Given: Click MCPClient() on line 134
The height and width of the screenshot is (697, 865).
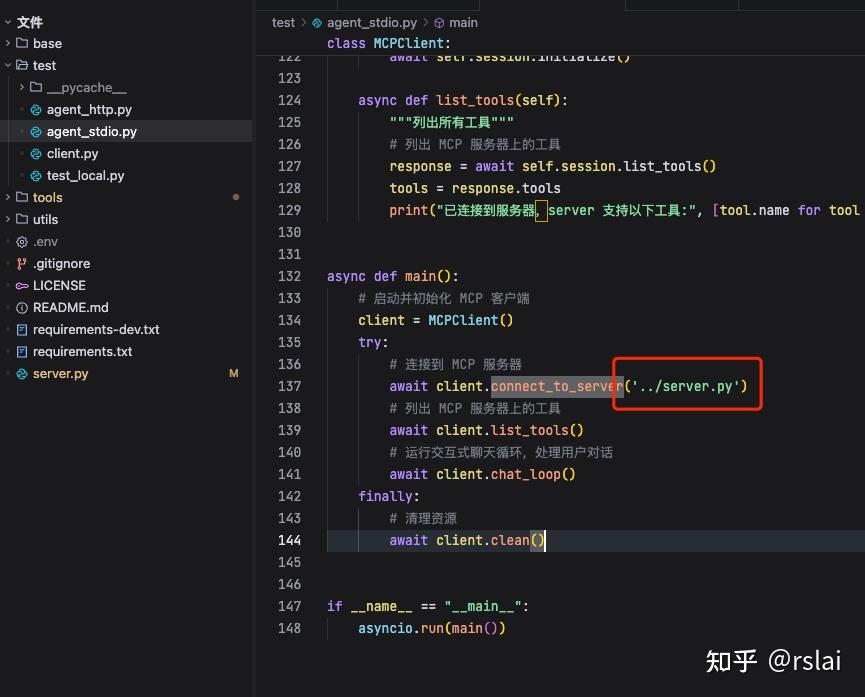Looking at the screenshot, I should click(471, 320).
